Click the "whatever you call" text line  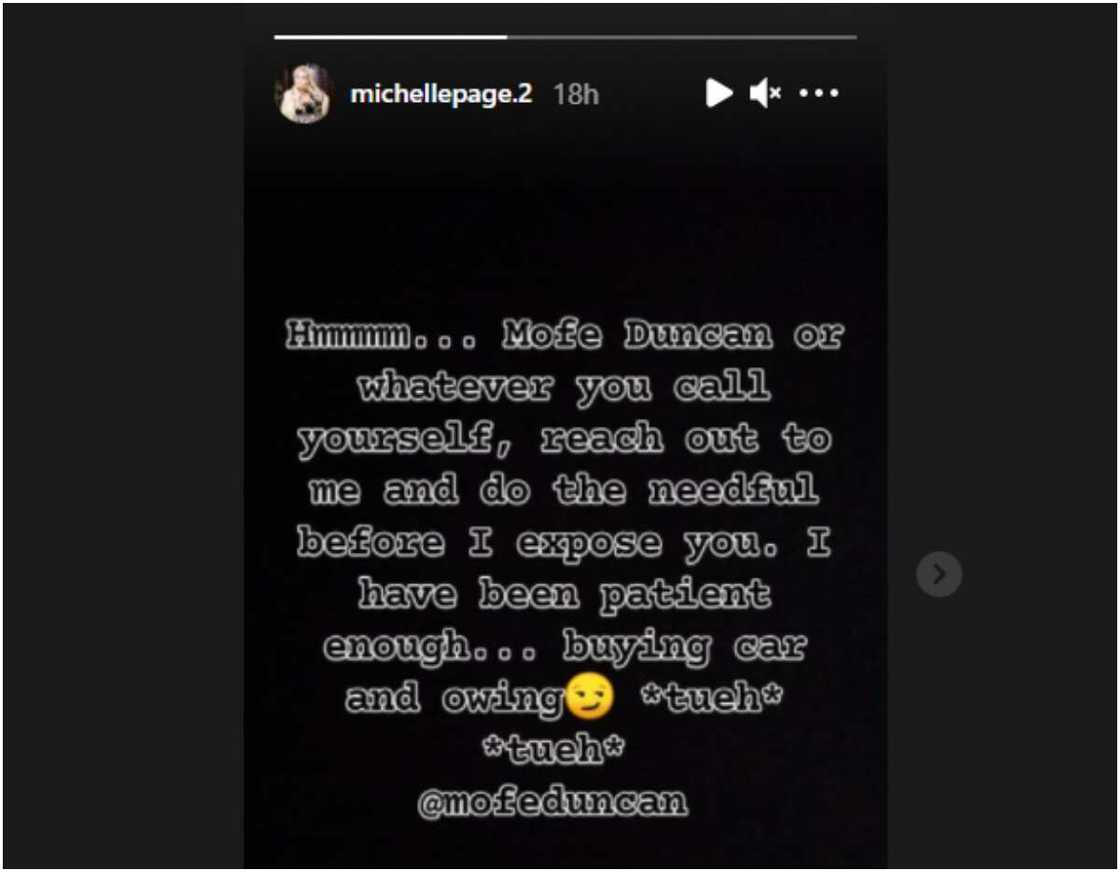(565, 387)
